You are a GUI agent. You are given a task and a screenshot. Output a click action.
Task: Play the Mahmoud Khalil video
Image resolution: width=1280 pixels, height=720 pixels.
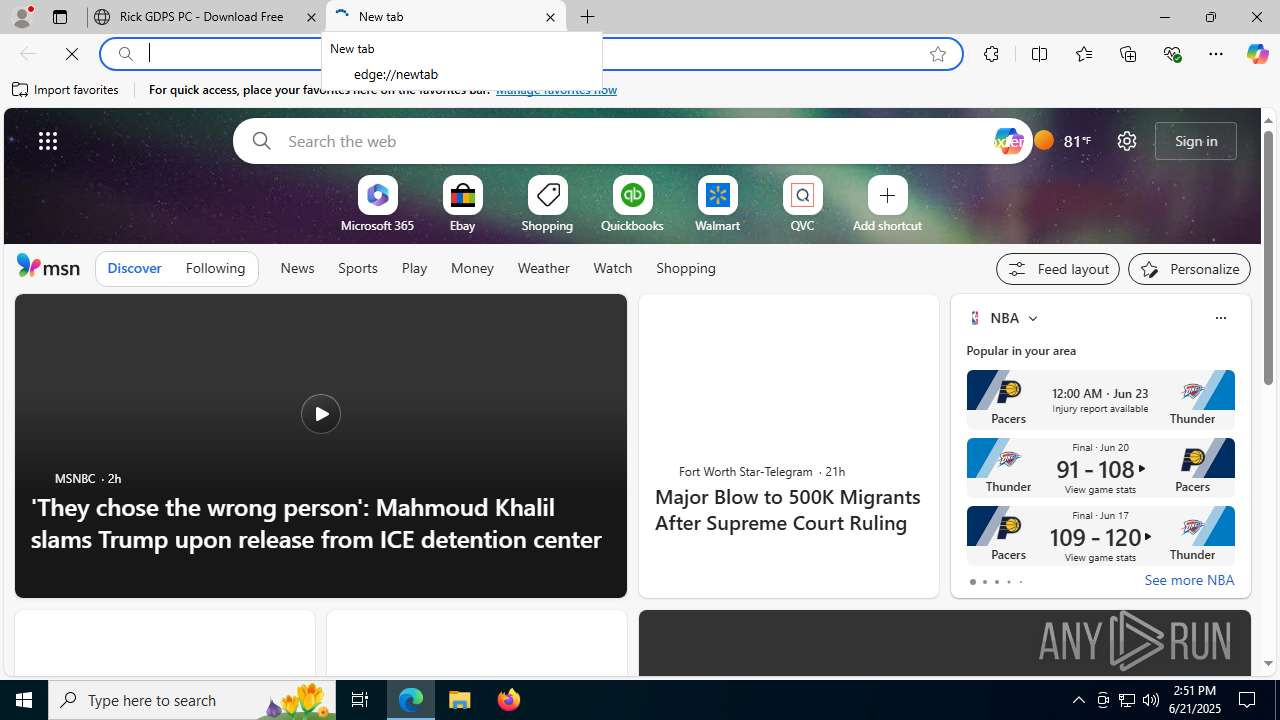pos(320,414)
